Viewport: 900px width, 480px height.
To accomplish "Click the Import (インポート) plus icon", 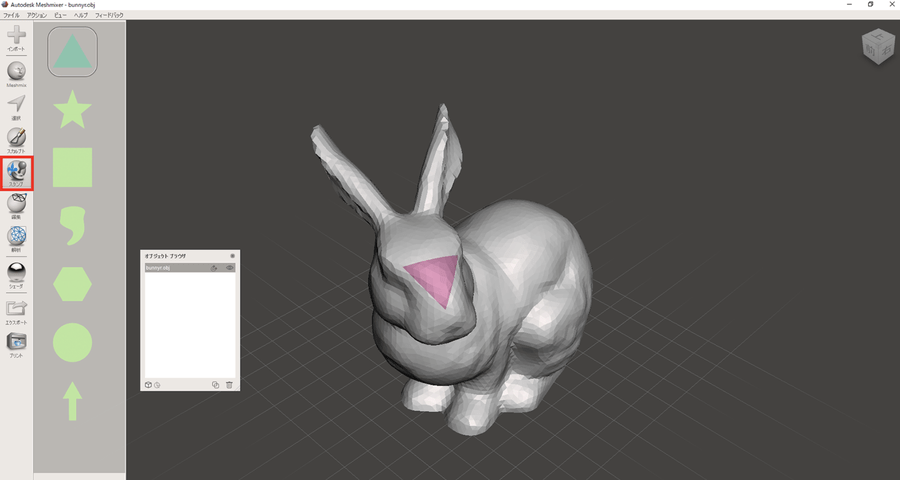I will 16,36.
